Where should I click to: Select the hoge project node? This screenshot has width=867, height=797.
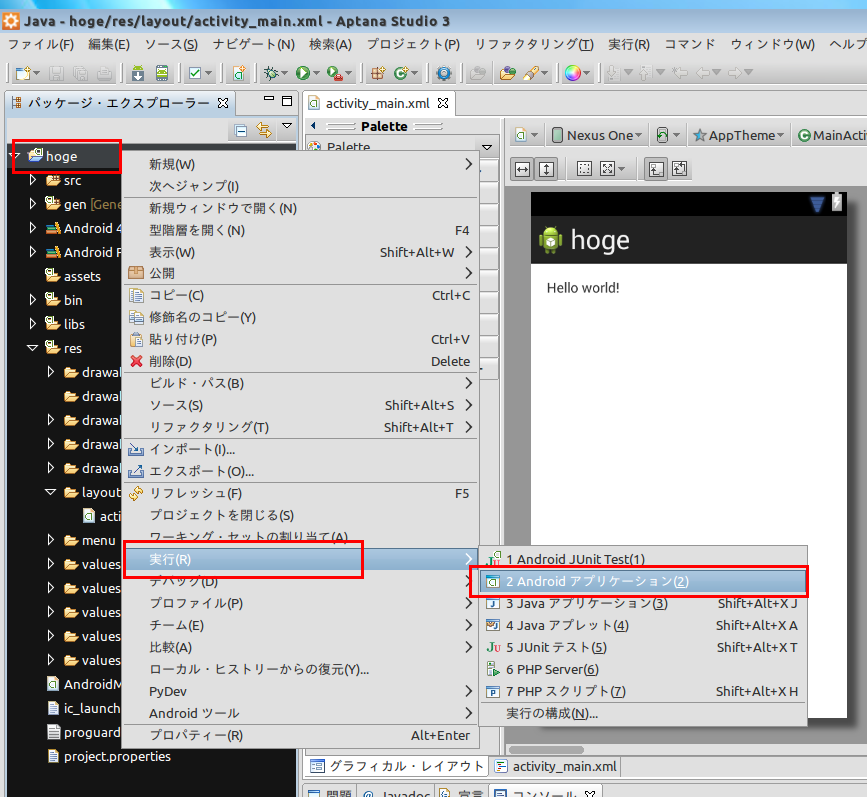coord(53,157)
